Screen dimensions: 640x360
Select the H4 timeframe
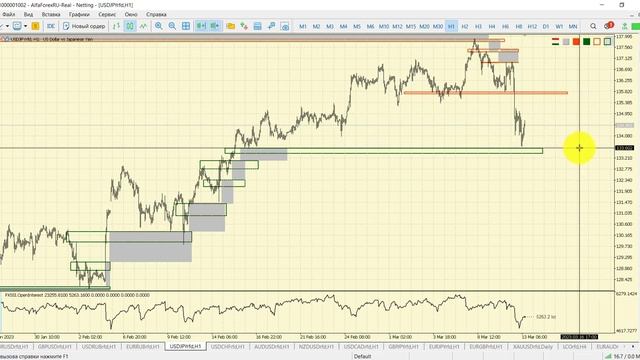tap(491, 26)
